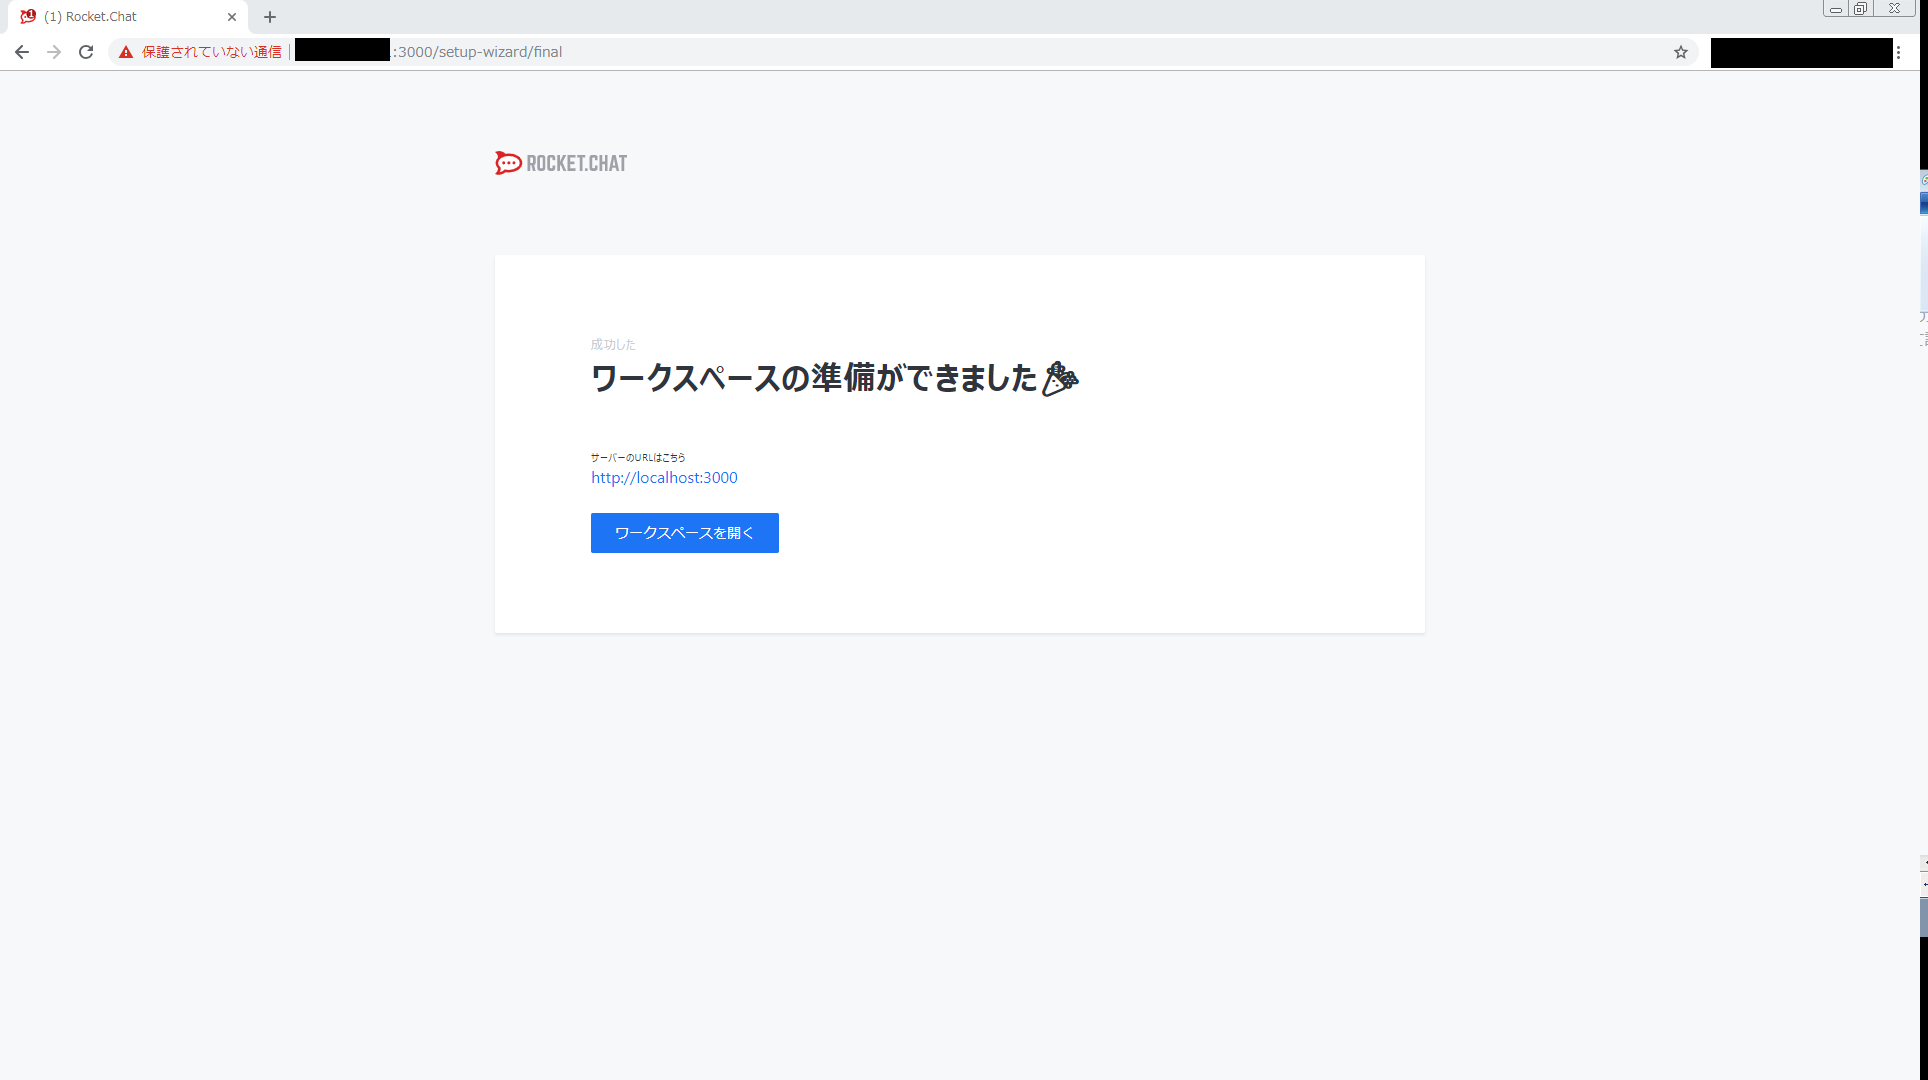Click the 成功した label above heading
This screenshot has height=1080, width=1928.
click(613, 344)
